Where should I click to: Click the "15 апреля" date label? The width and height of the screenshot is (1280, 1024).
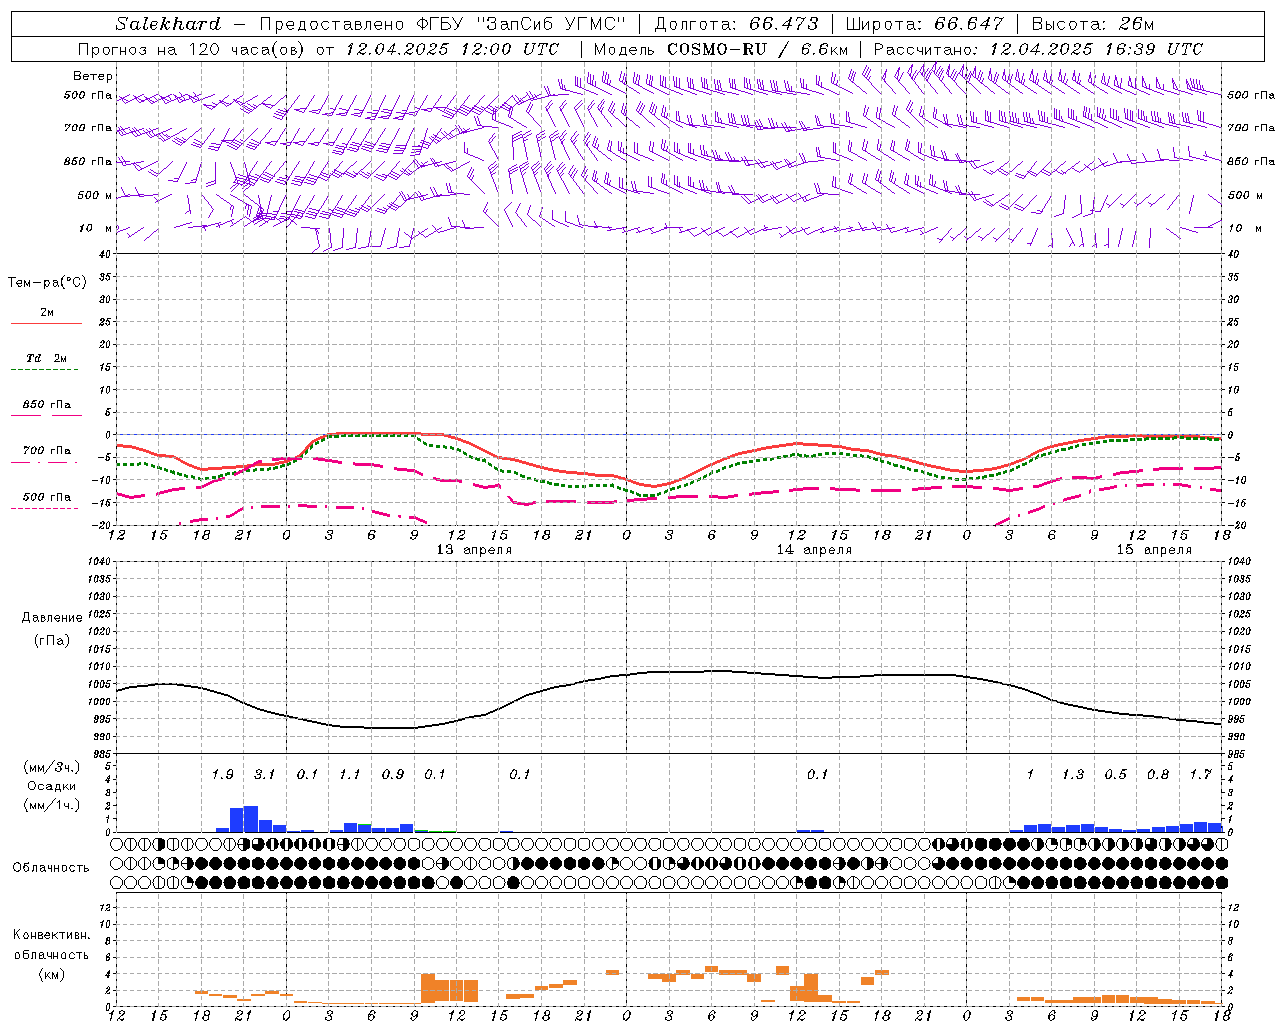(1154, 550)
